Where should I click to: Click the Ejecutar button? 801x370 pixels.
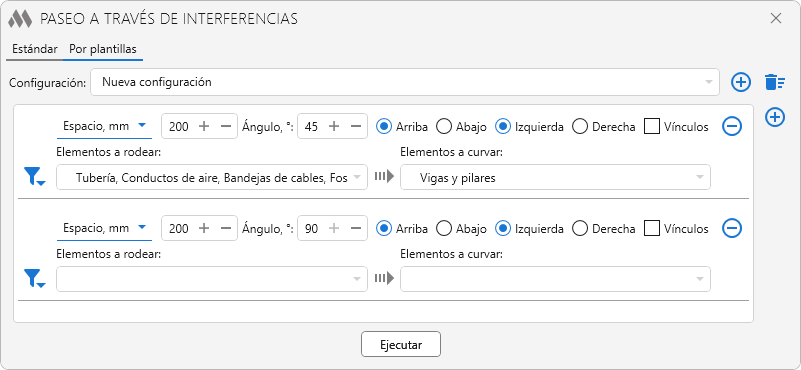pyautogui.click(x=401, y=344)
